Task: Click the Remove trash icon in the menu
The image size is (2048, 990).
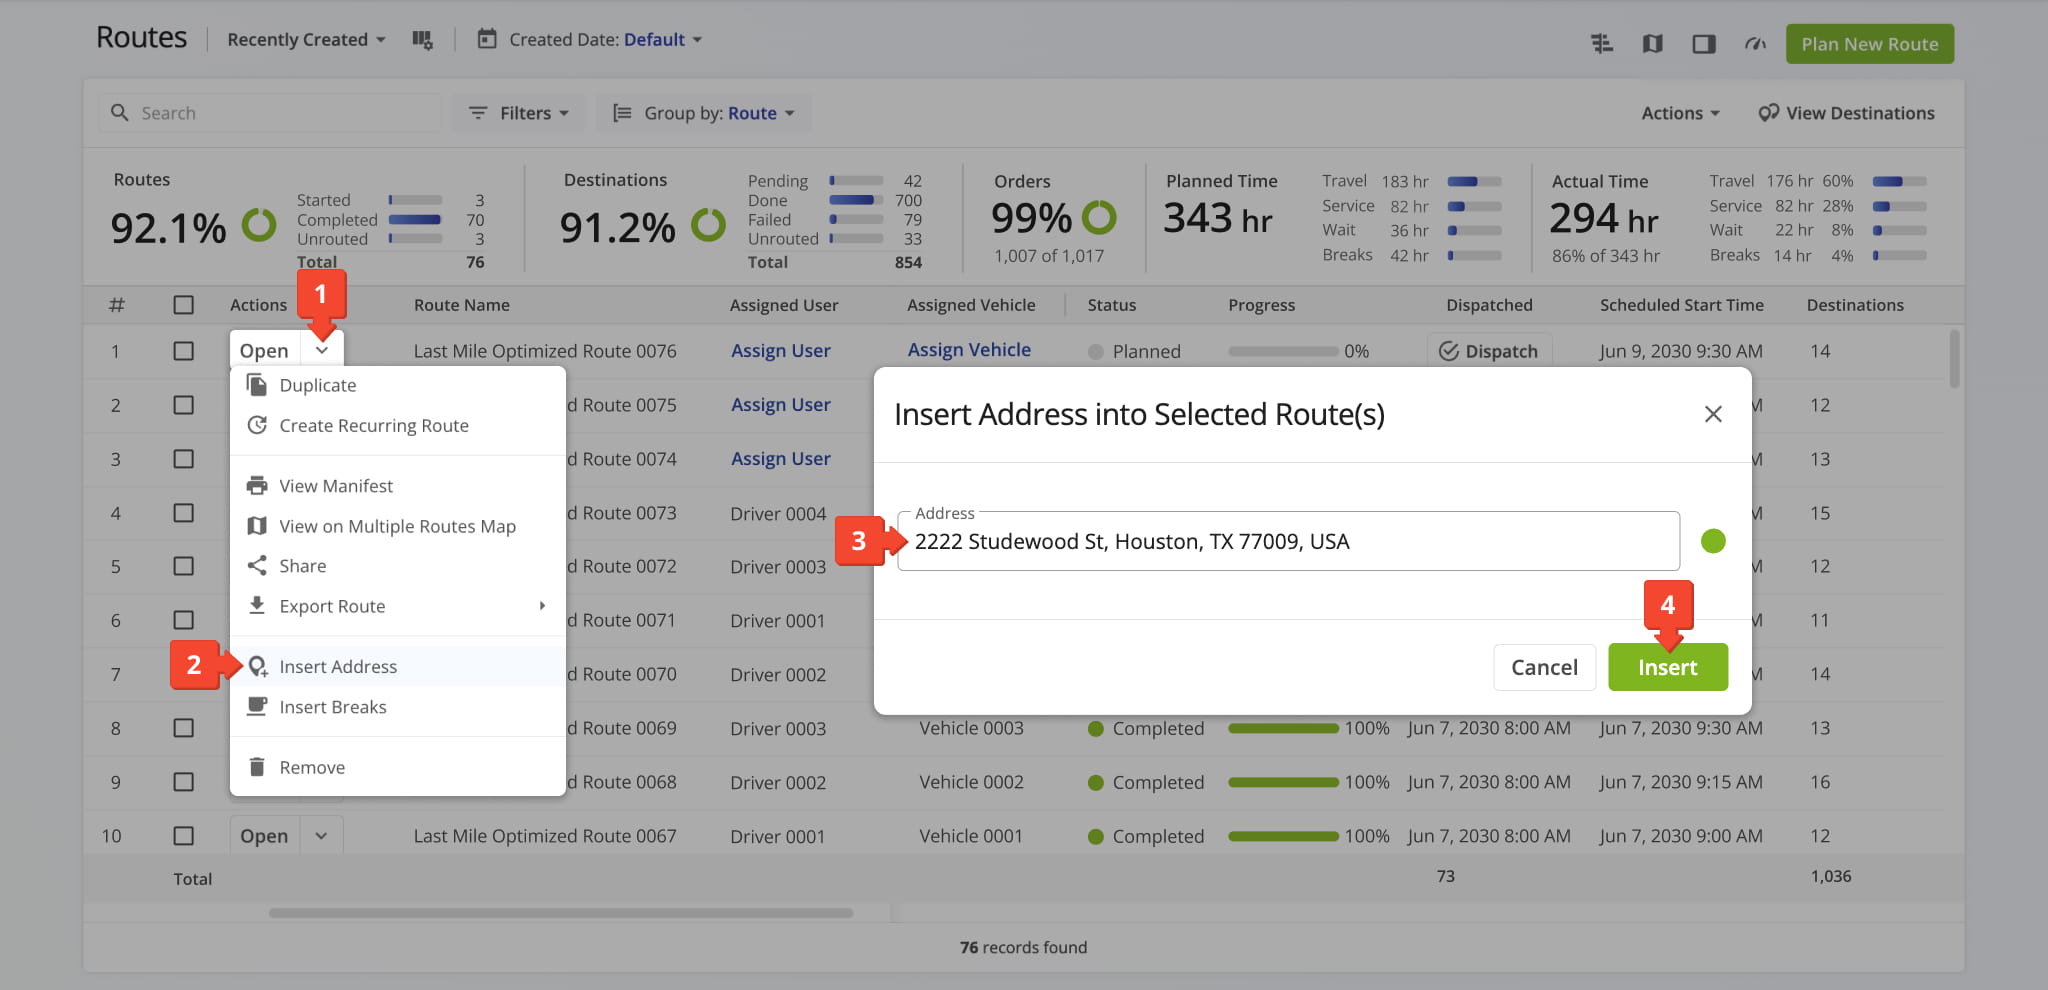Action: [258, 766]
